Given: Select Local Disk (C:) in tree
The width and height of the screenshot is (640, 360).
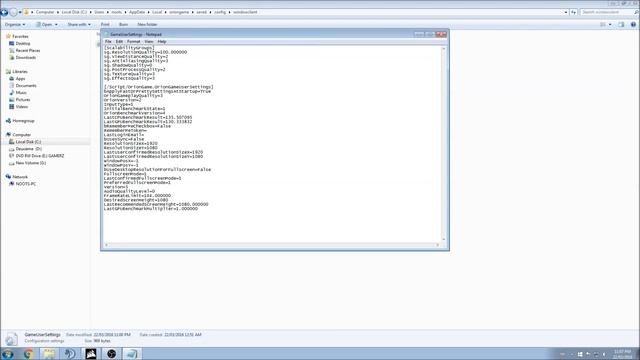Looking at the screenshot, I should coord(28,142).
